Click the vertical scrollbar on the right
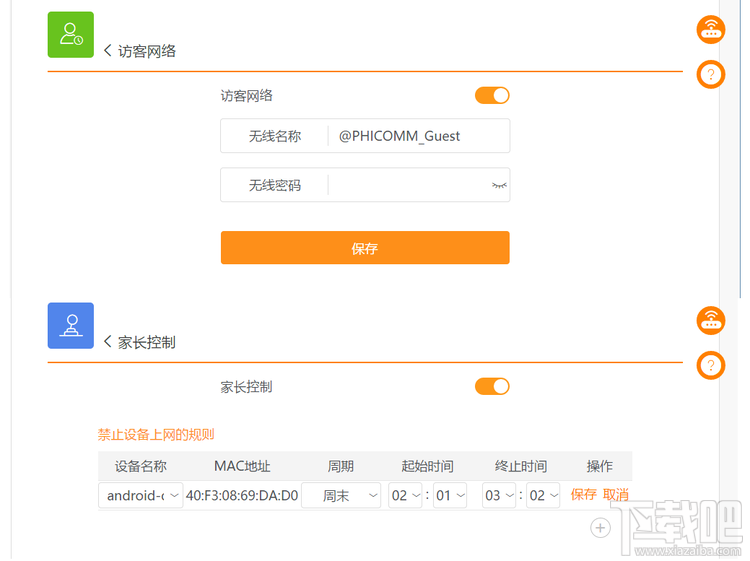Screen dimensions: 750x561 coord(740,149)
